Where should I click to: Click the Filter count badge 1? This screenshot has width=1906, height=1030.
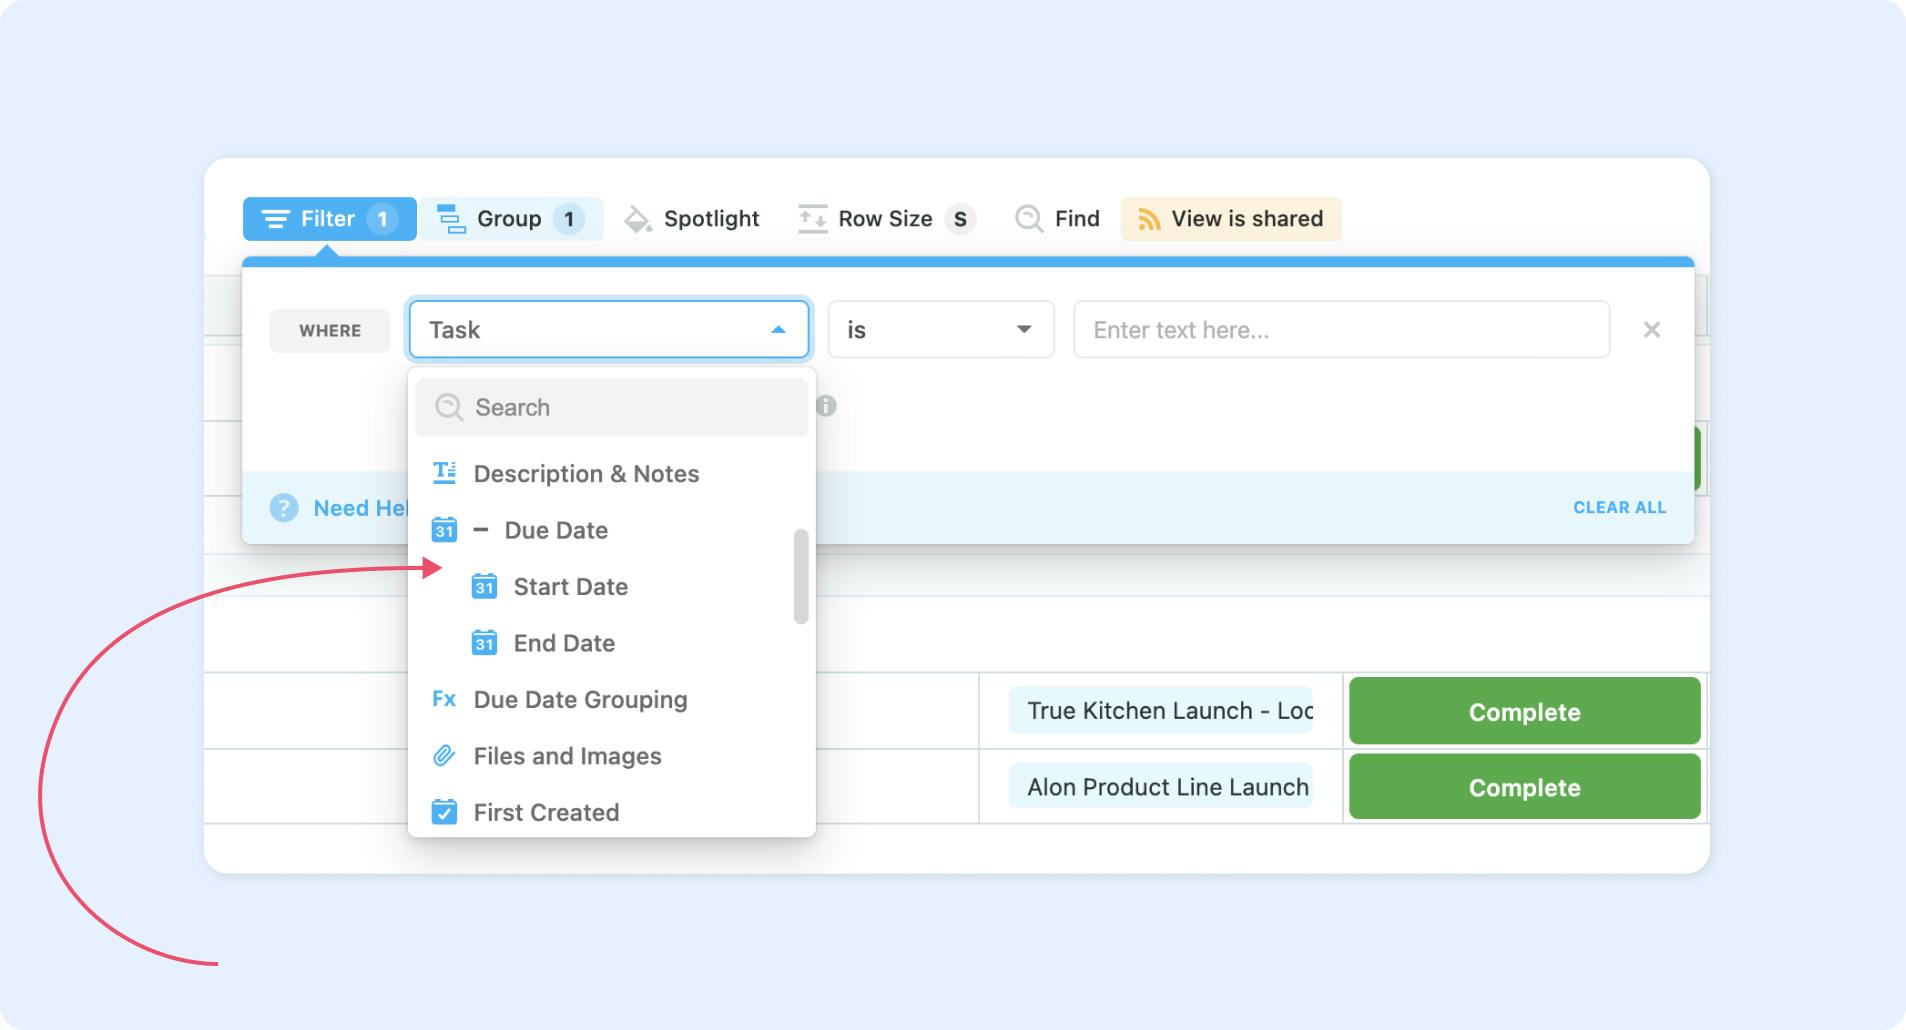[382, 219]
